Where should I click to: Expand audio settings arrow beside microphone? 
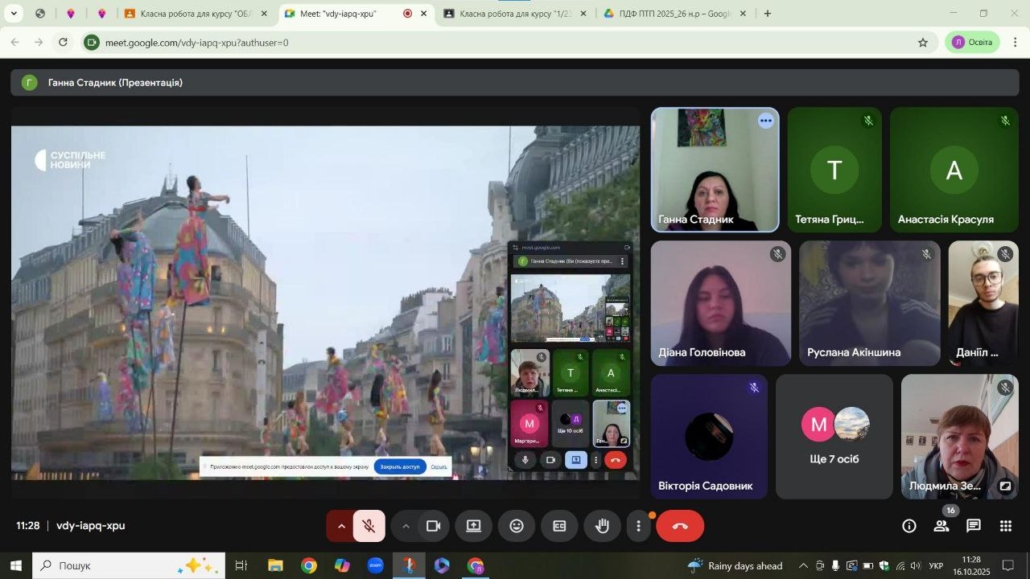click(342, 526)
